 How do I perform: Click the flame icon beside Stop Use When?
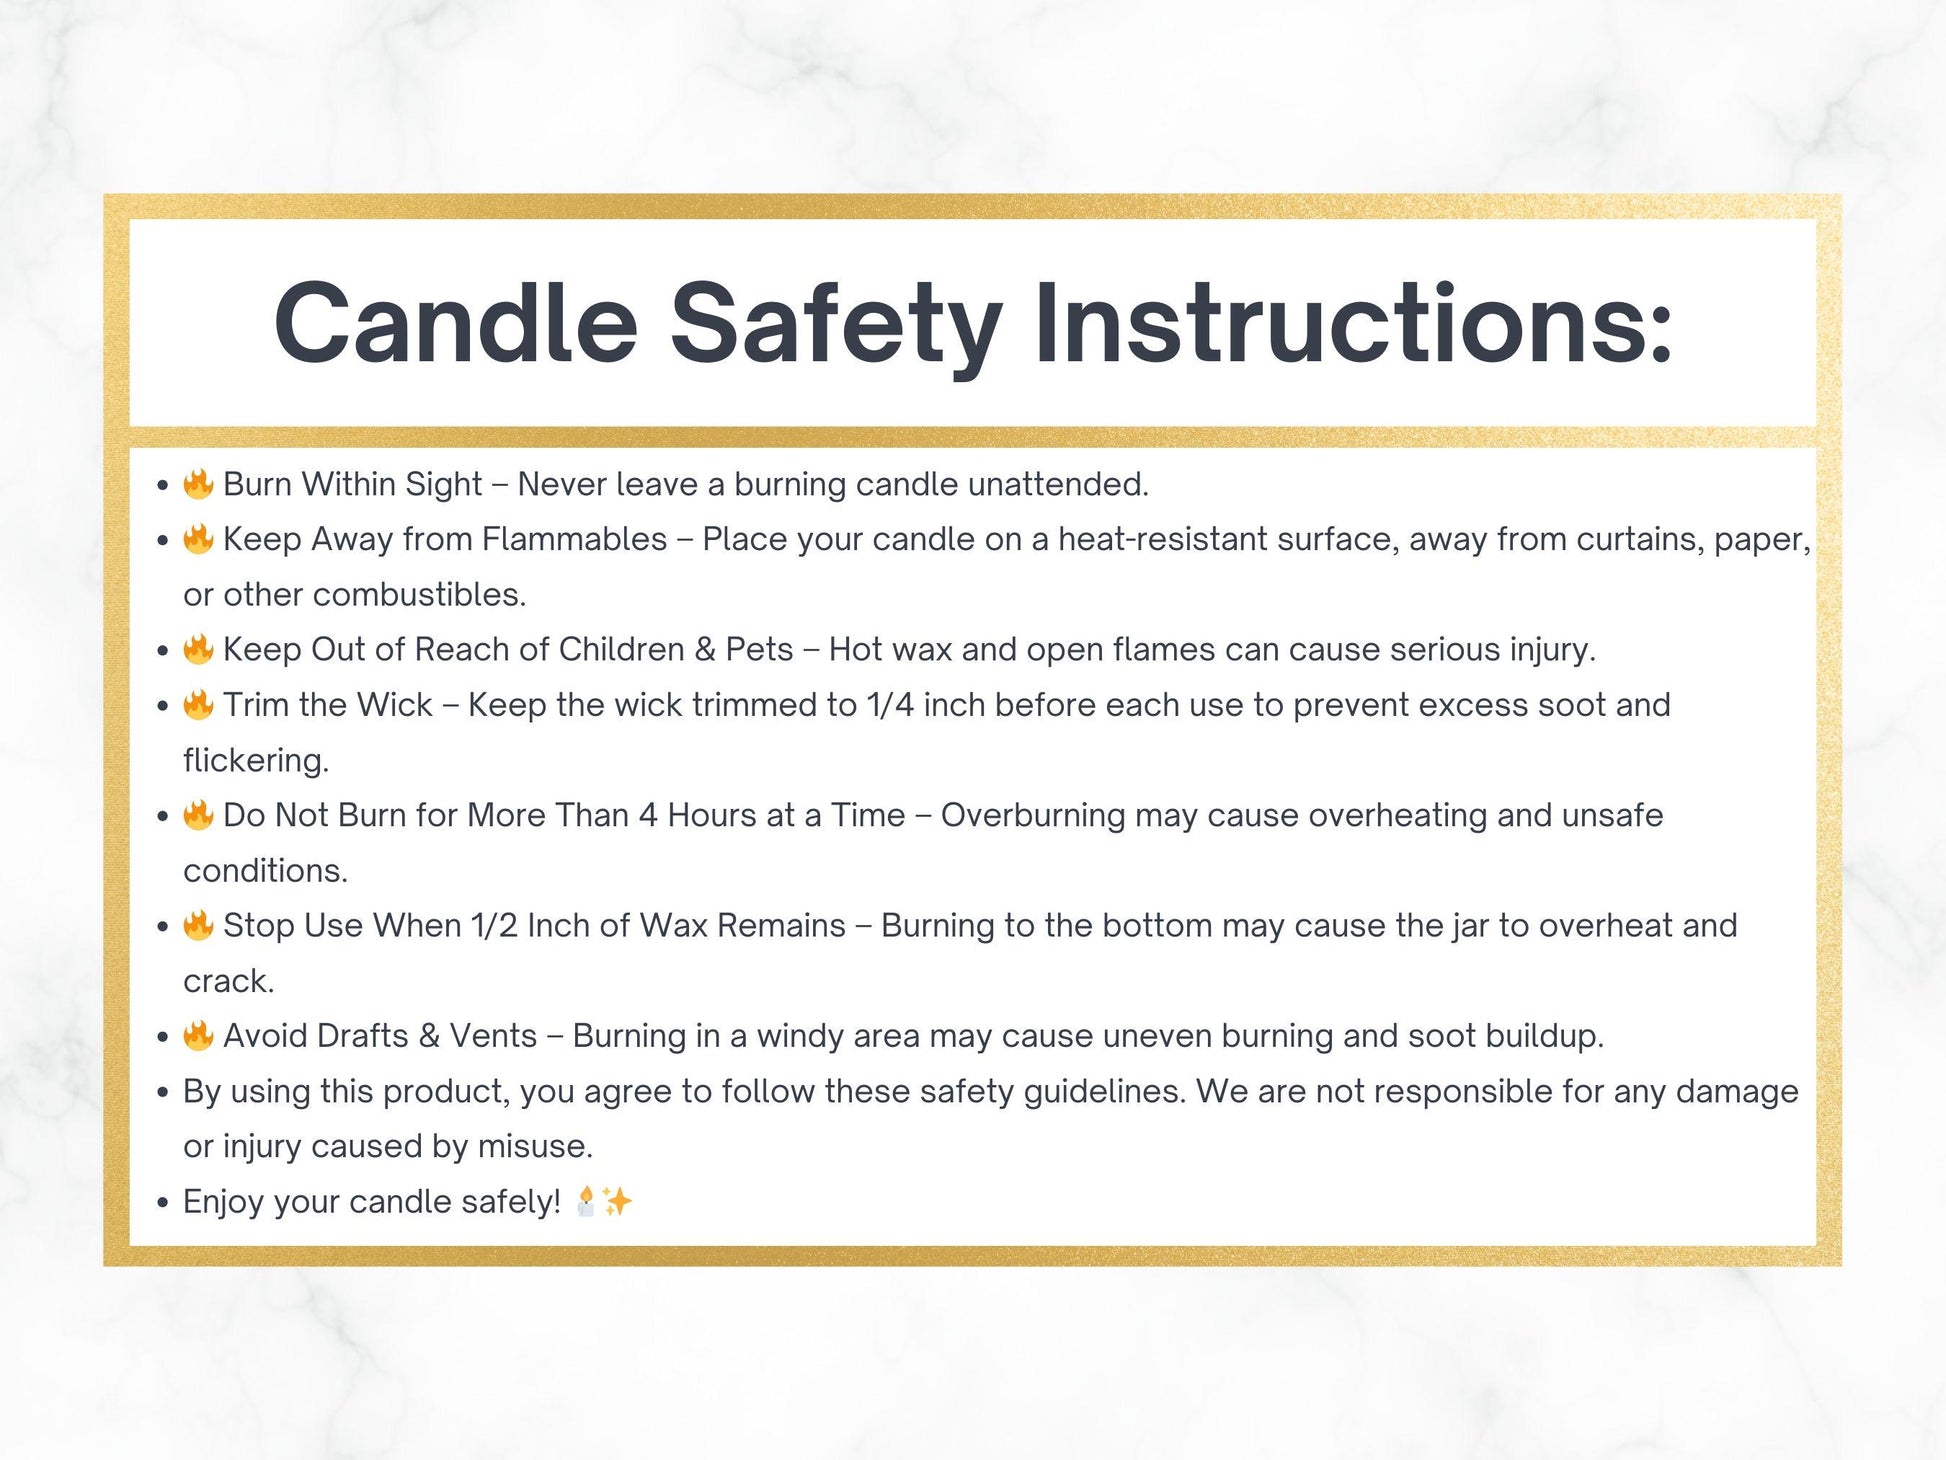coord(198,925)
